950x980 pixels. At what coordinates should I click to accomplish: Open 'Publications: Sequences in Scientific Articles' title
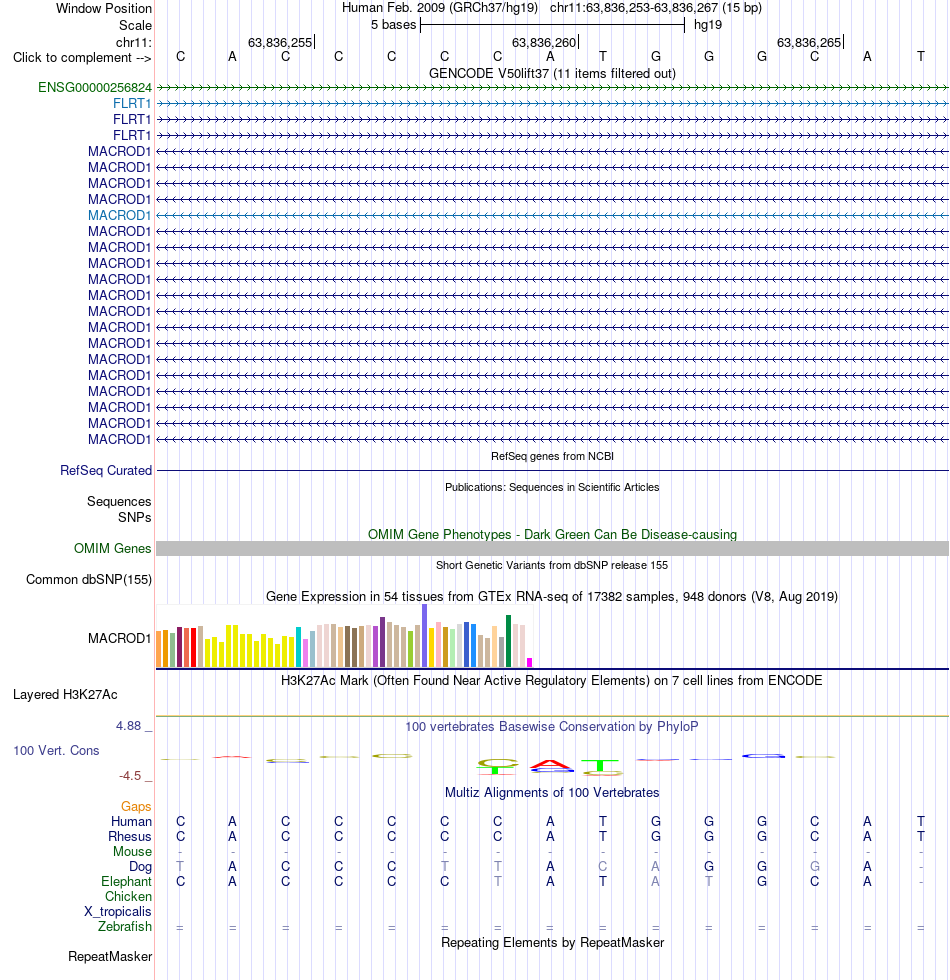552,487
